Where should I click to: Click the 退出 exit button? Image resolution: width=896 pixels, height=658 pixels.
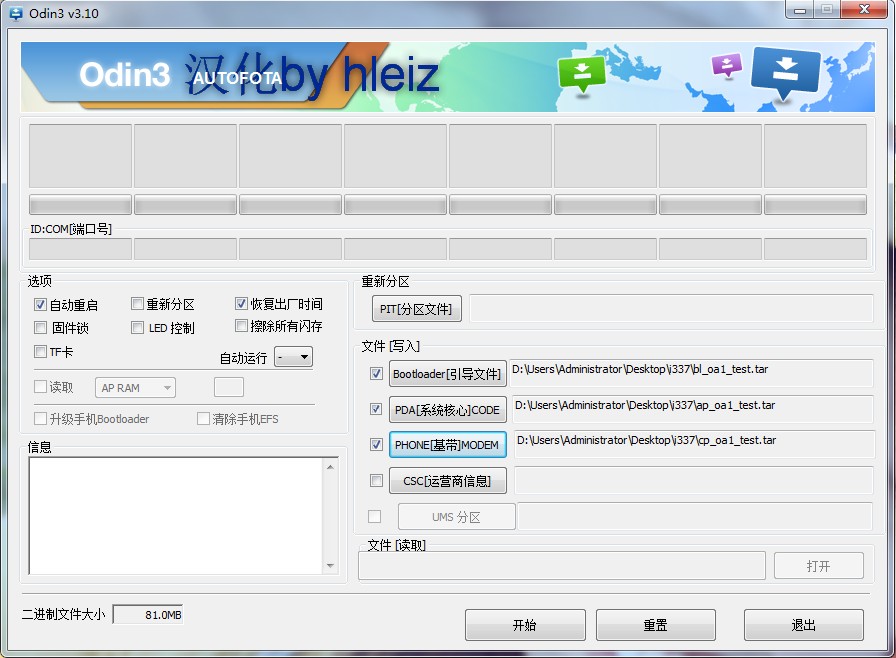pos(803,625)
